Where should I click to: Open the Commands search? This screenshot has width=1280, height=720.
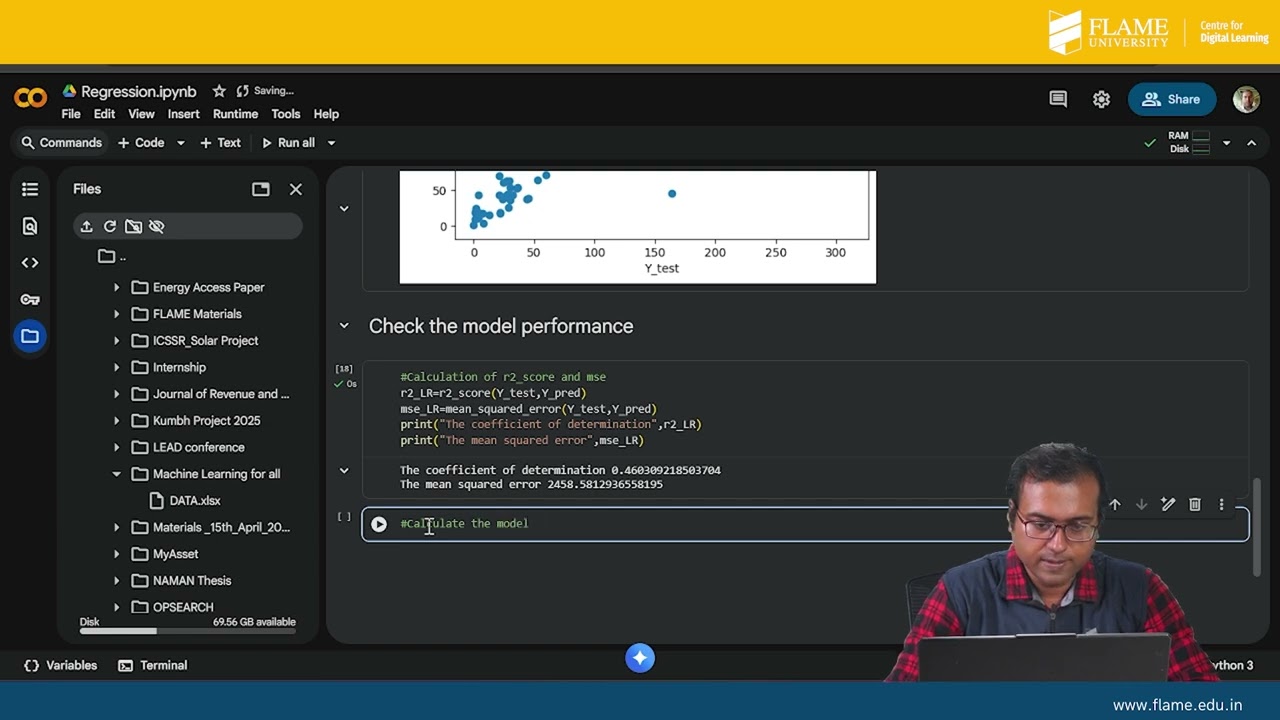[x=62, y=143]
